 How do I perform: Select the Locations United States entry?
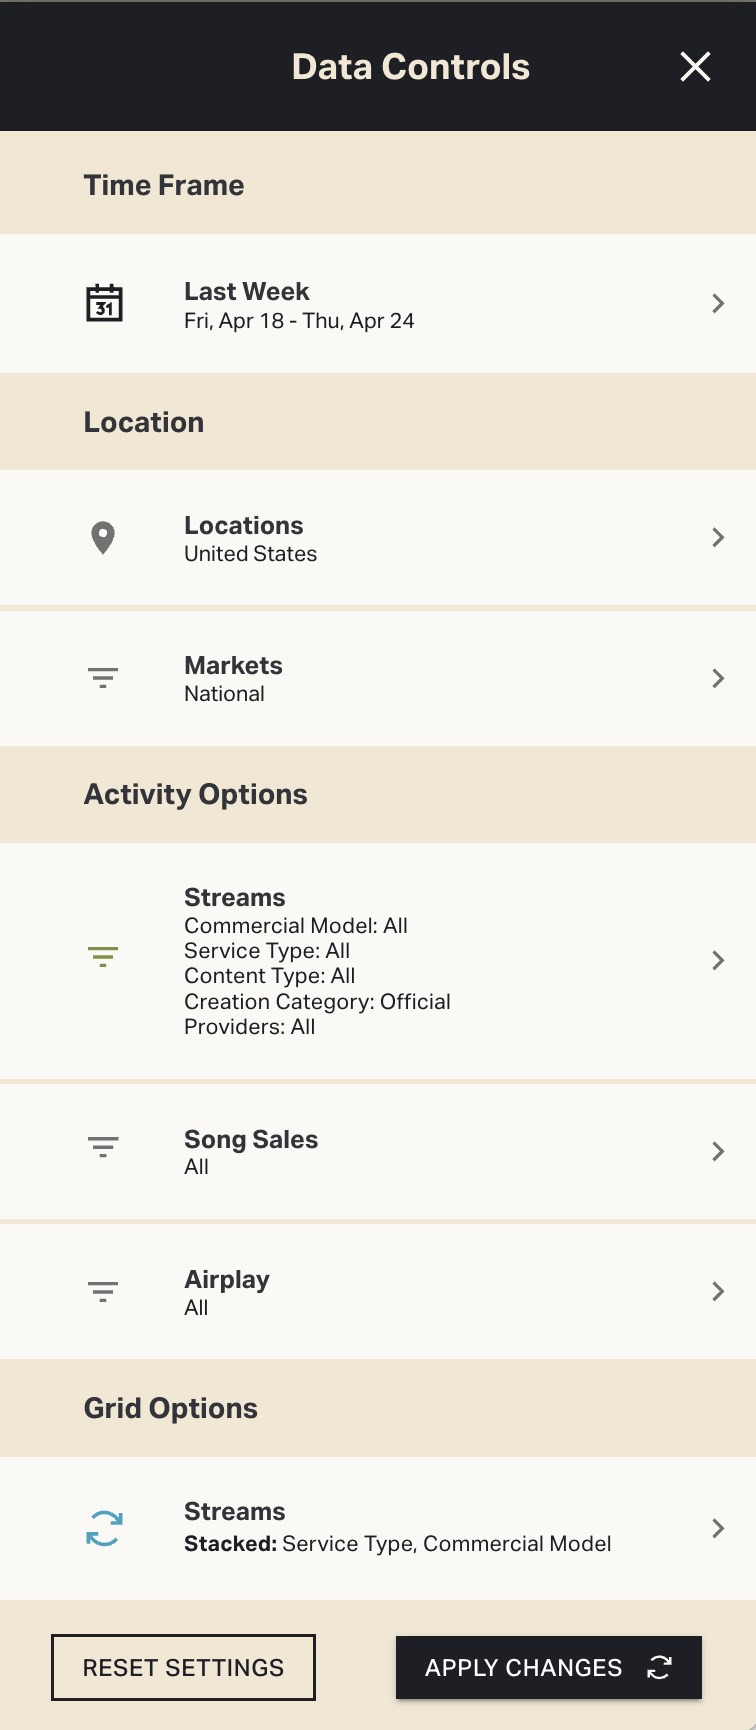pyautogui.click(x=250, y=538)
